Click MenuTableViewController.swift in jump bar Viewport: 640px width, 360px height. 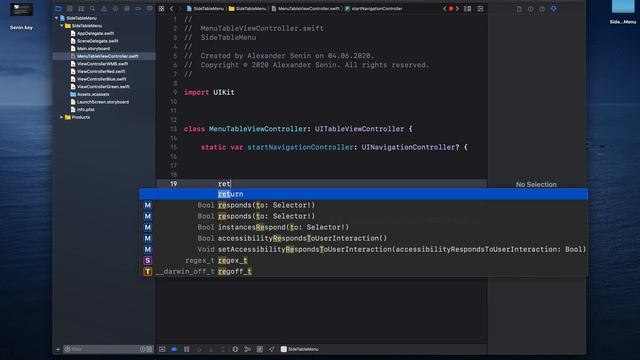[x=305, y=9]
